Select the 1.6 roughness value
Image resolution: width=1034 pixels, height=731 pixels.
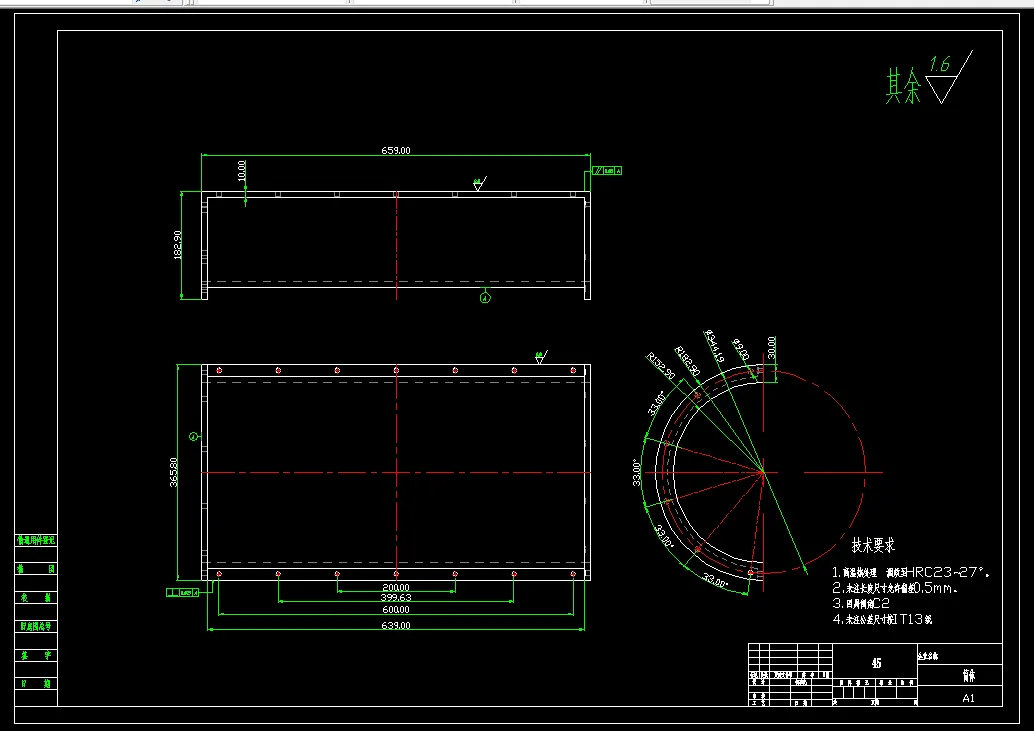pos(940,64)
